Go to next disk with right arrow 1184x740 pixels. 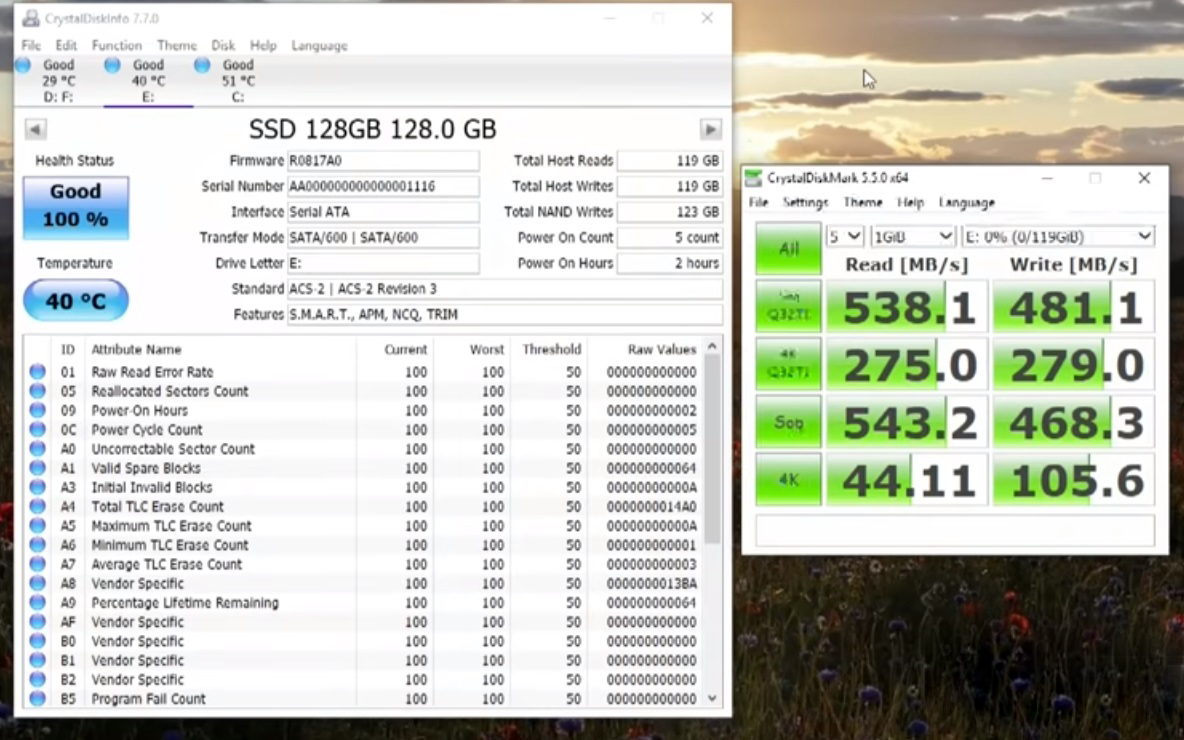710,129
